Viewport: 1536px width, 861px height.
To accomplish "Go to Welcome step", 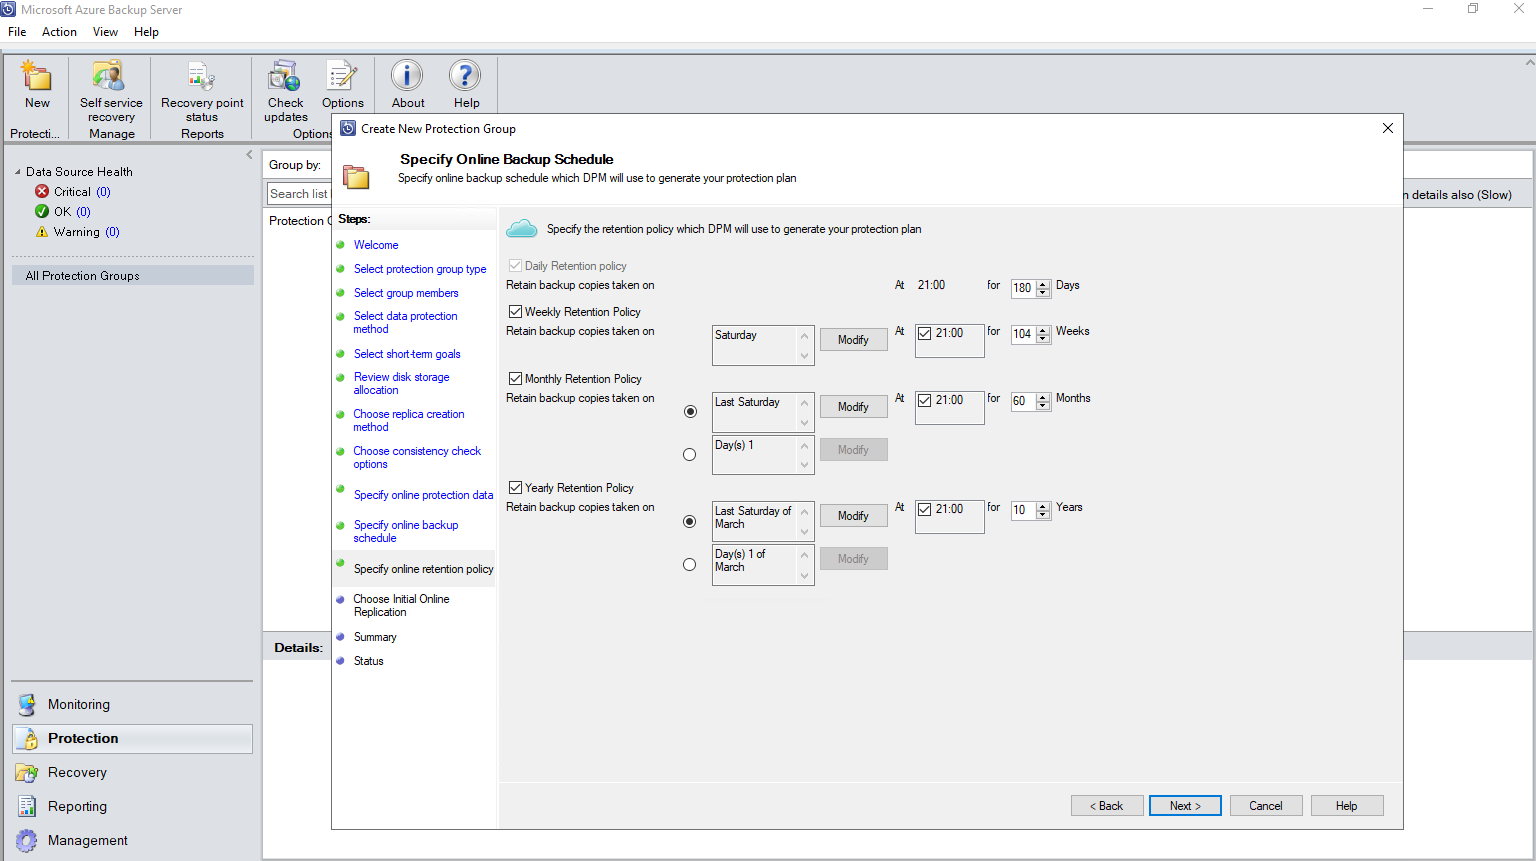I will [376, 245].
